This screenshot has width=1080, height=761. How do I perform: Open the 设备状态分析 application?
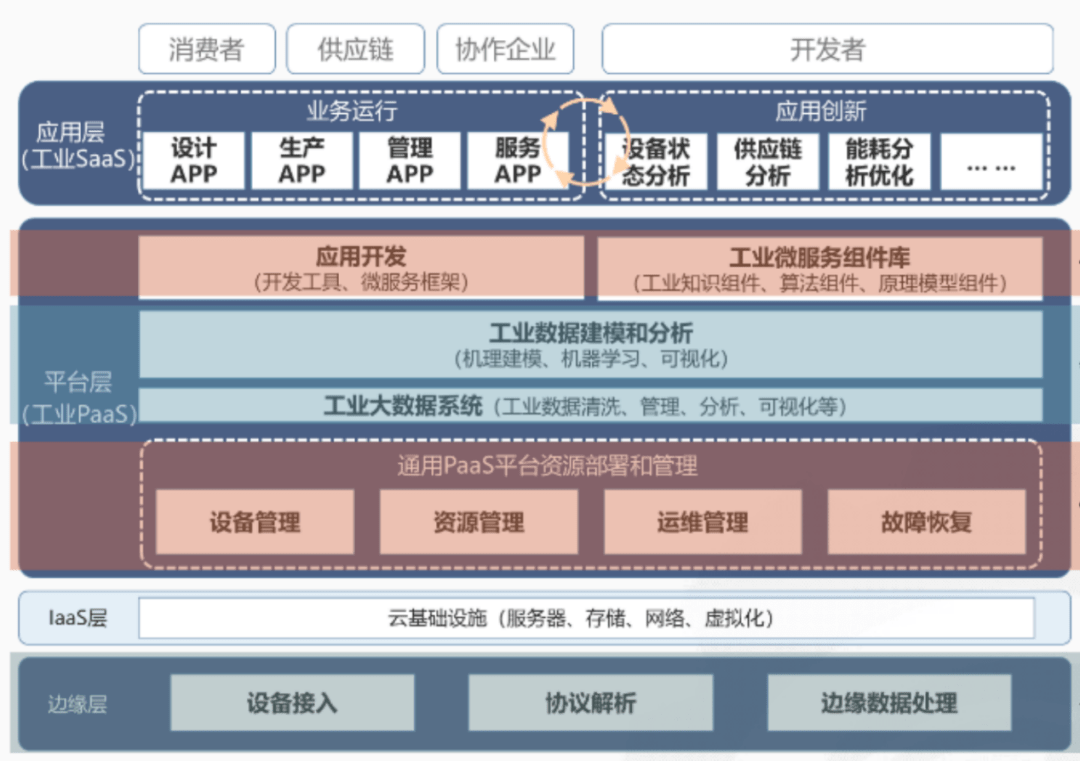[x=656, y=161]
